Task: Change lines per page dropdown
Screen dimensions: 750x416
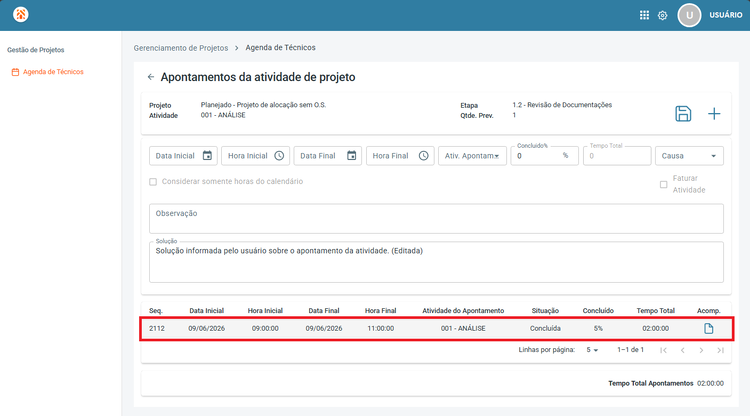Action: pos(592,350)
